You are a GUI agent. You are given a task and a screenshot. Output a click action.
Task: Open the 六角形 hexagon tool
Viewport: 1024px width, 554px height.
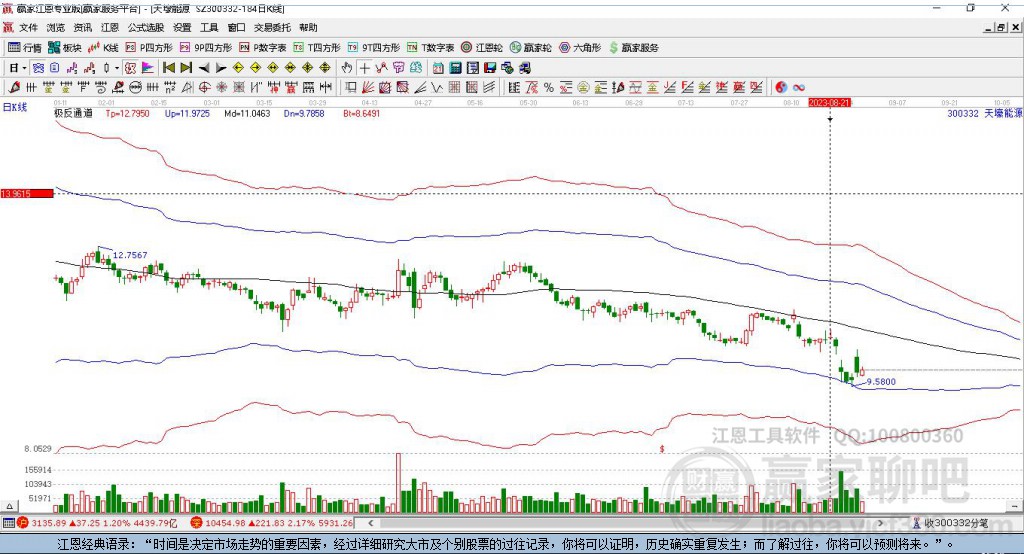[x=580, y=48]
